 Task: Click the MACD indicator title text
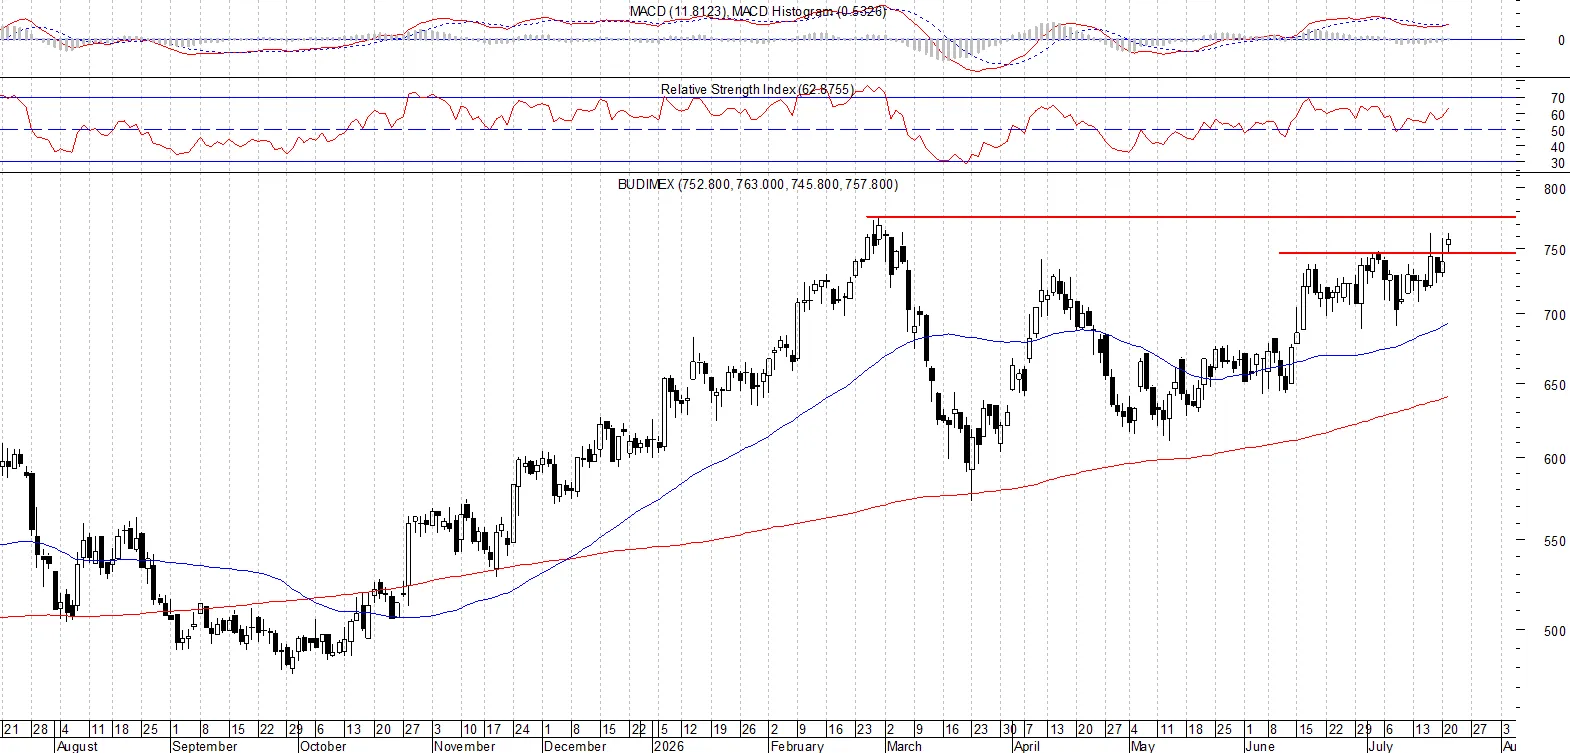(x=758, y=11)
